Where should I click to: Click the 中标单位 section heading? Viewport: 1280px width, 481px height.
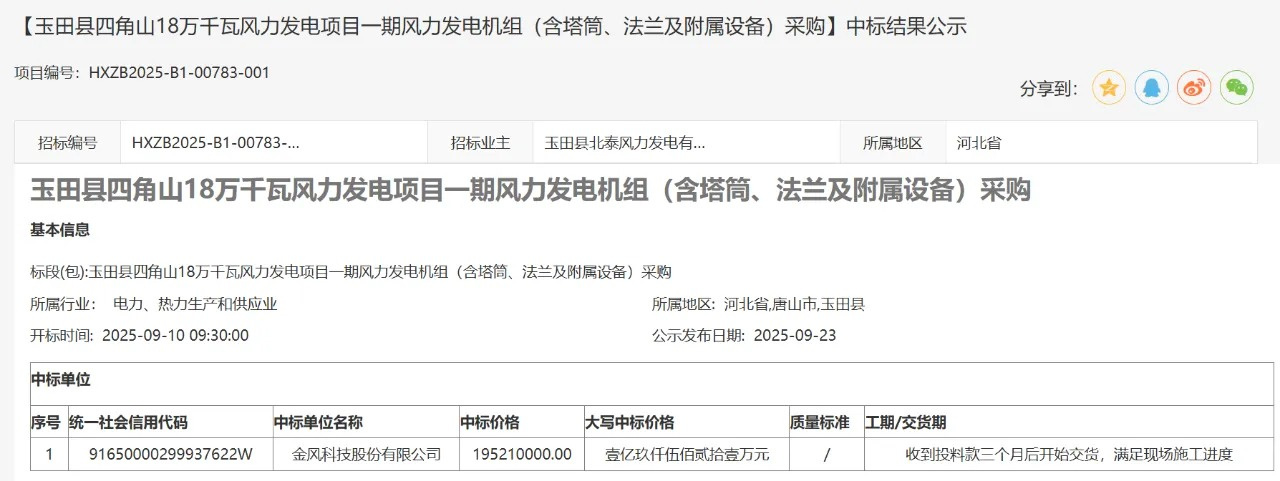61,380
